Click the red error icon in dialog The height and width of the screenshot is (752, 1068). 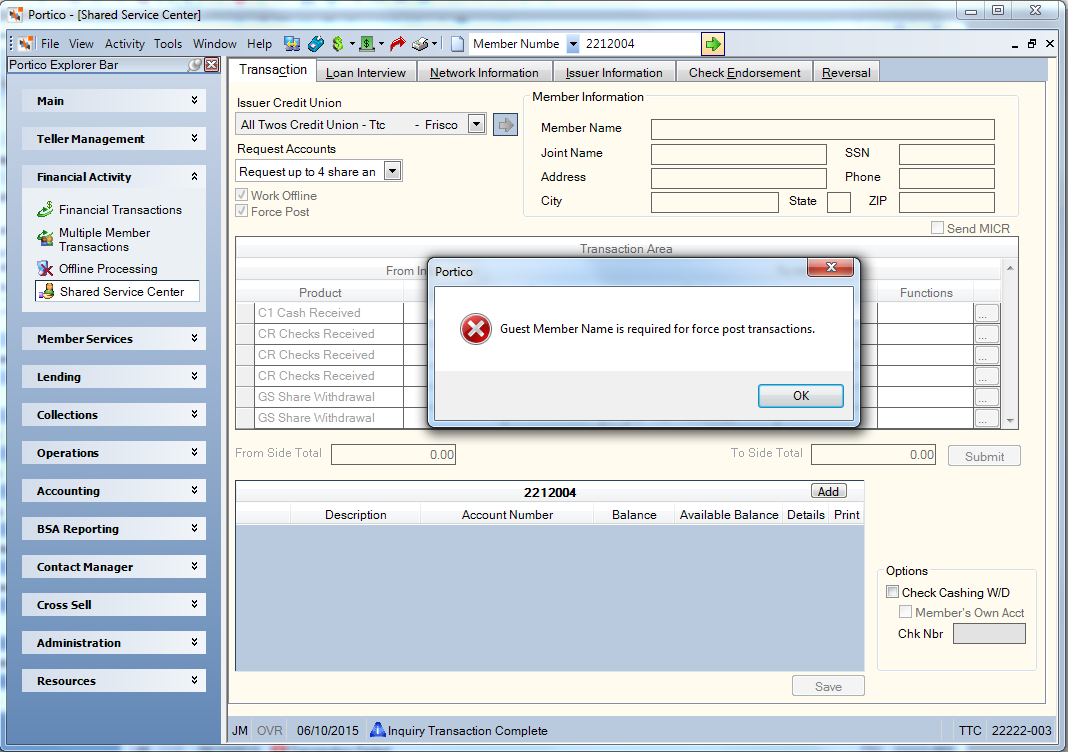(475, 329)
